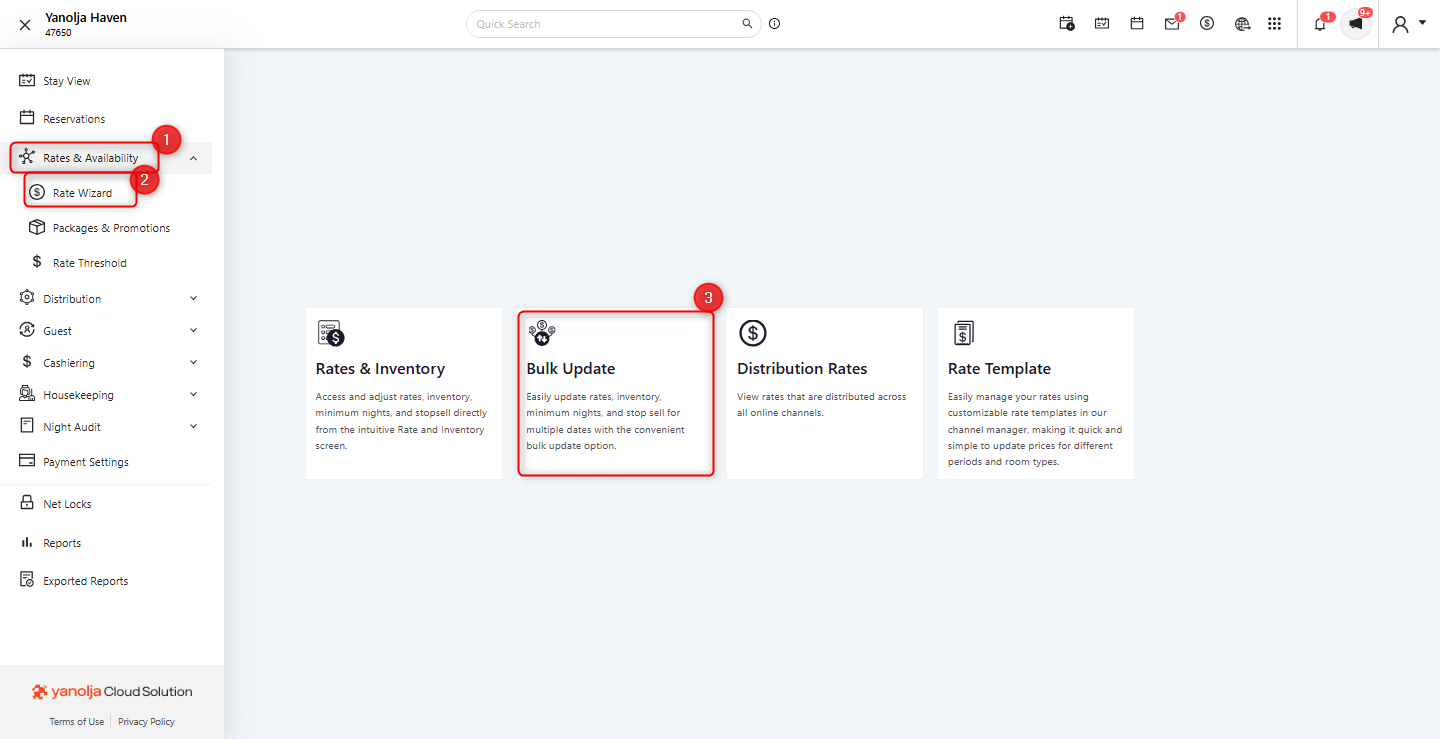The height and width of the screenshot is (739, 1440).
Task: Click the dollar circle icon in header
Action: [1207, 23]
